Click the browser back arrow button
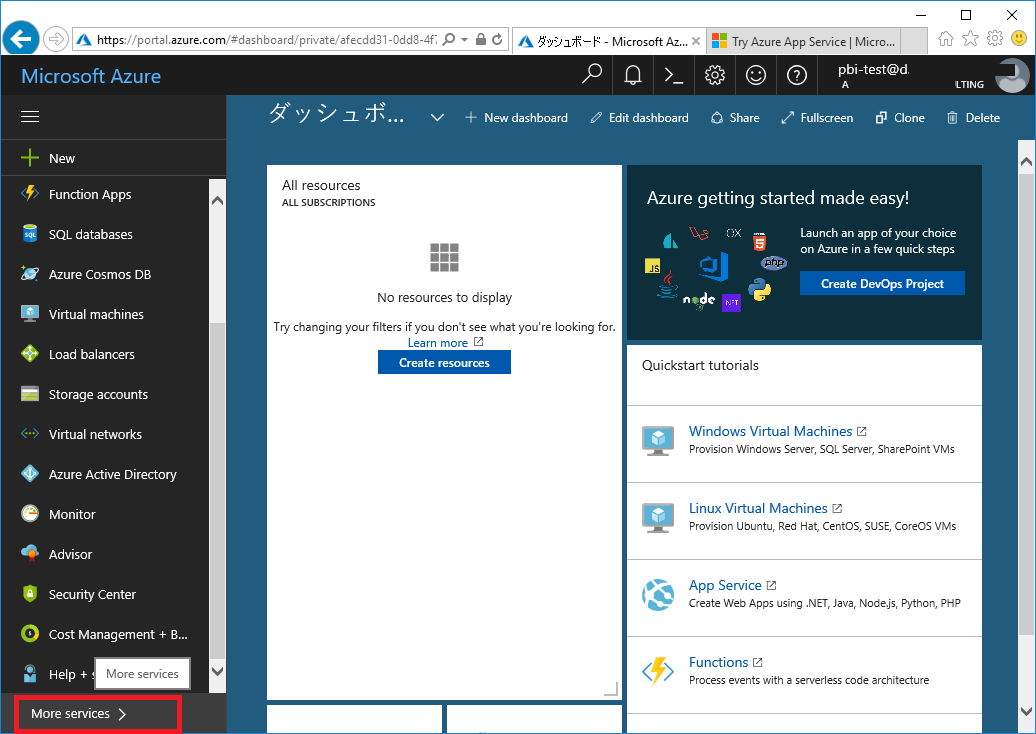 (x=21, y=40)
